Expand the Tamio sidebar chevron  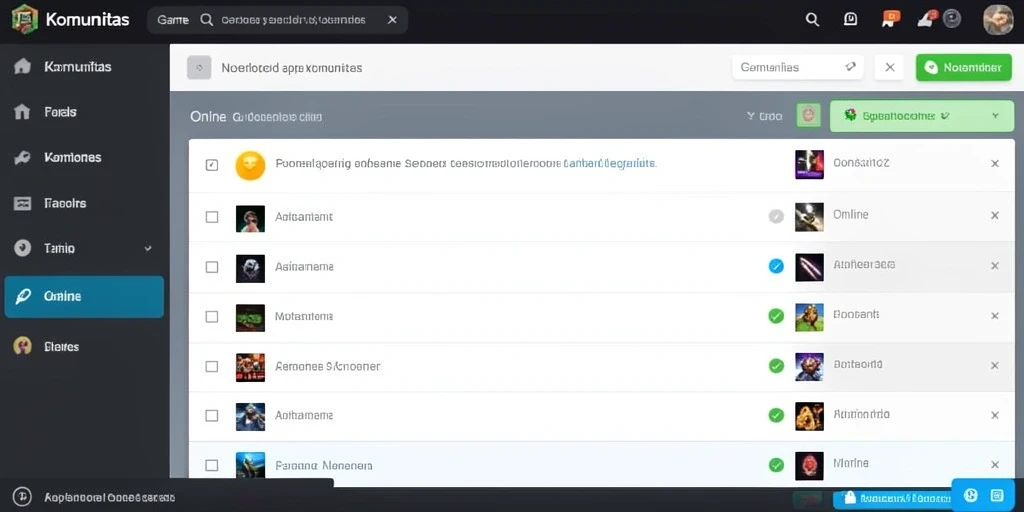click(148, 249)
